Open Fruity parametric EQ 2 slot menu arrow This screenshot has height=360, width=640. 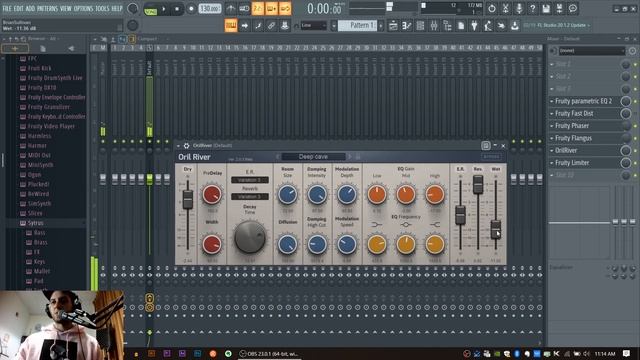click(x=552, y=101)
